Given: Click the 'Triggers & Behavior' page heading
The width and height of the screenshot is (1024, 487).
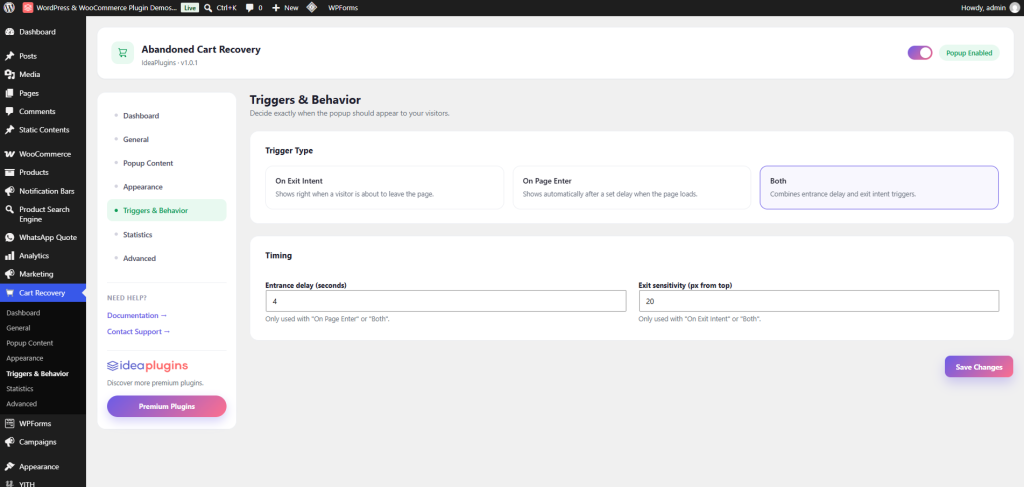Looking at the screenshot, I should click(x=305, y=100).
